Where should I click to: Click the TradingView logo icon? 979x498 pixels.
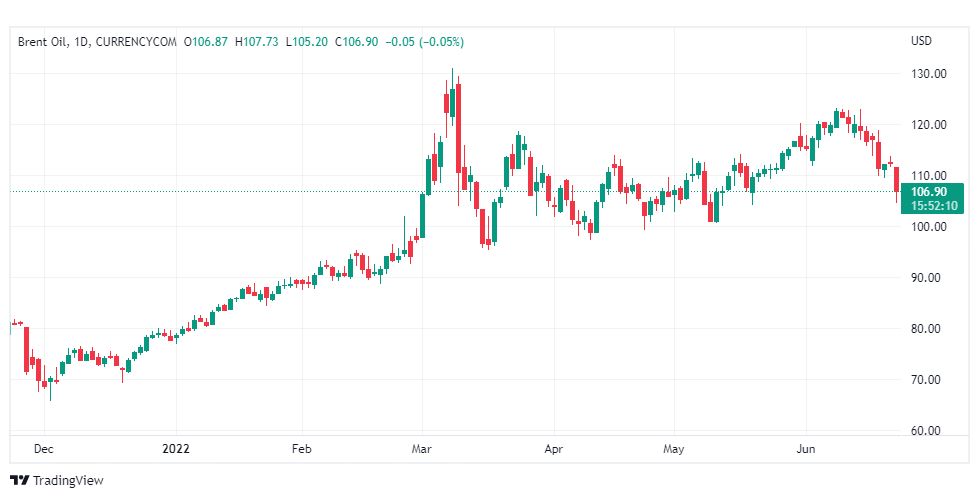point(20,481)
